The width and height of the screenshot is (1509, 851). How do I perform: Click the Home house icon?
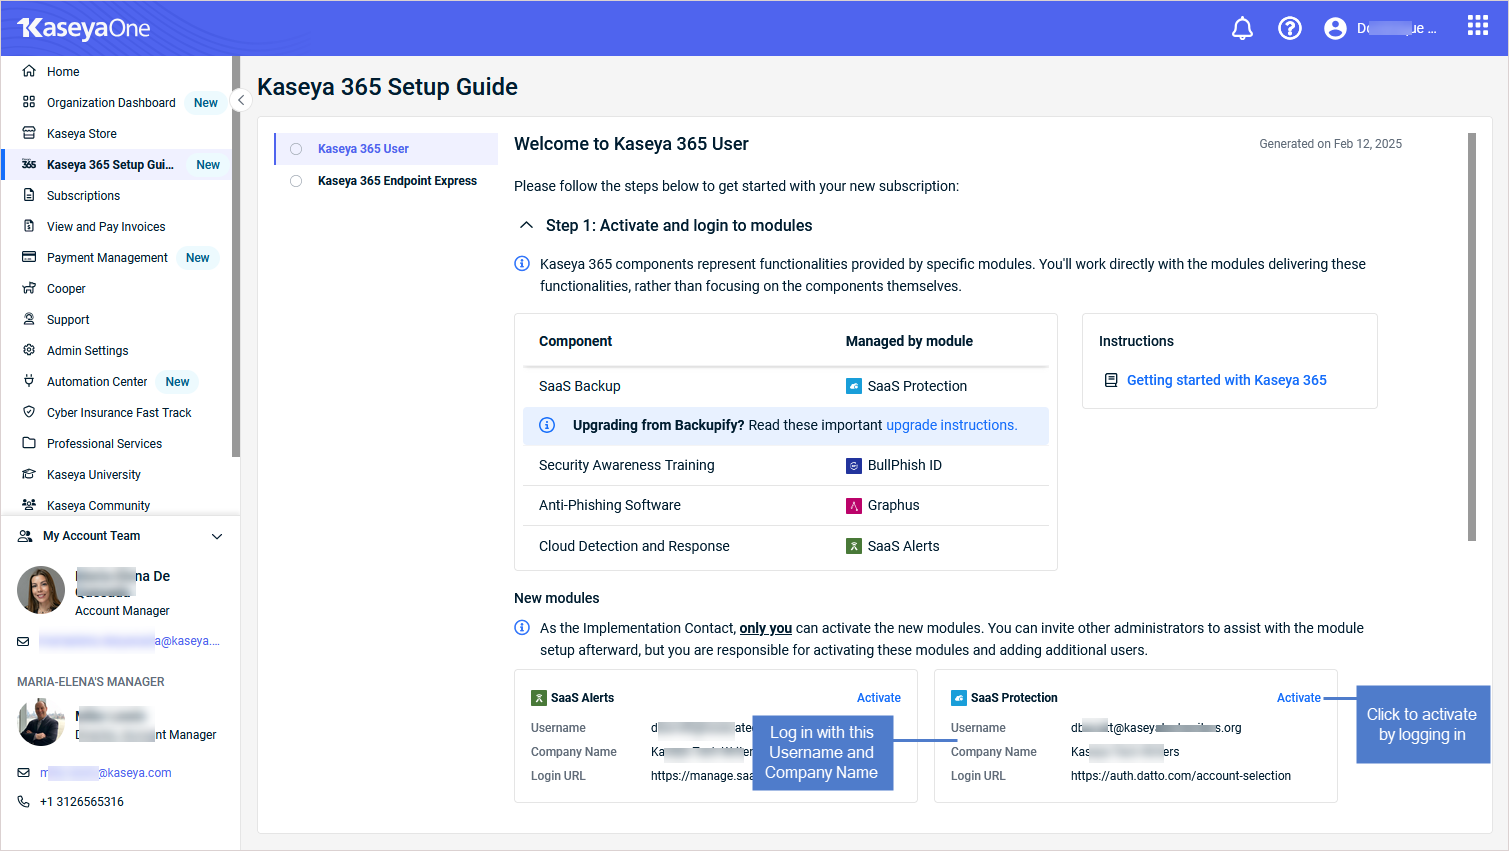29,71
